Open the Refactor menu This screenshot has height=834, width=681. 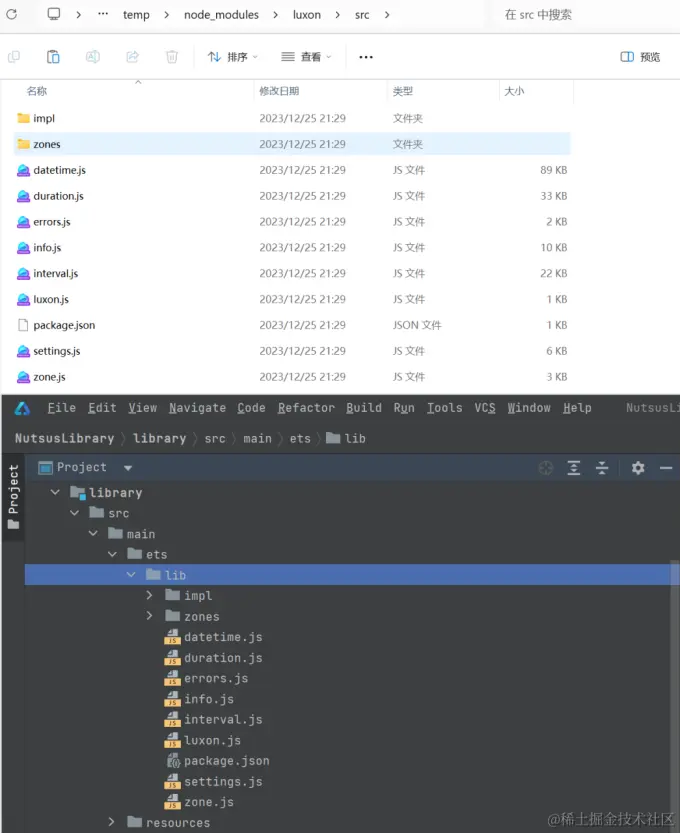[306, 408]
